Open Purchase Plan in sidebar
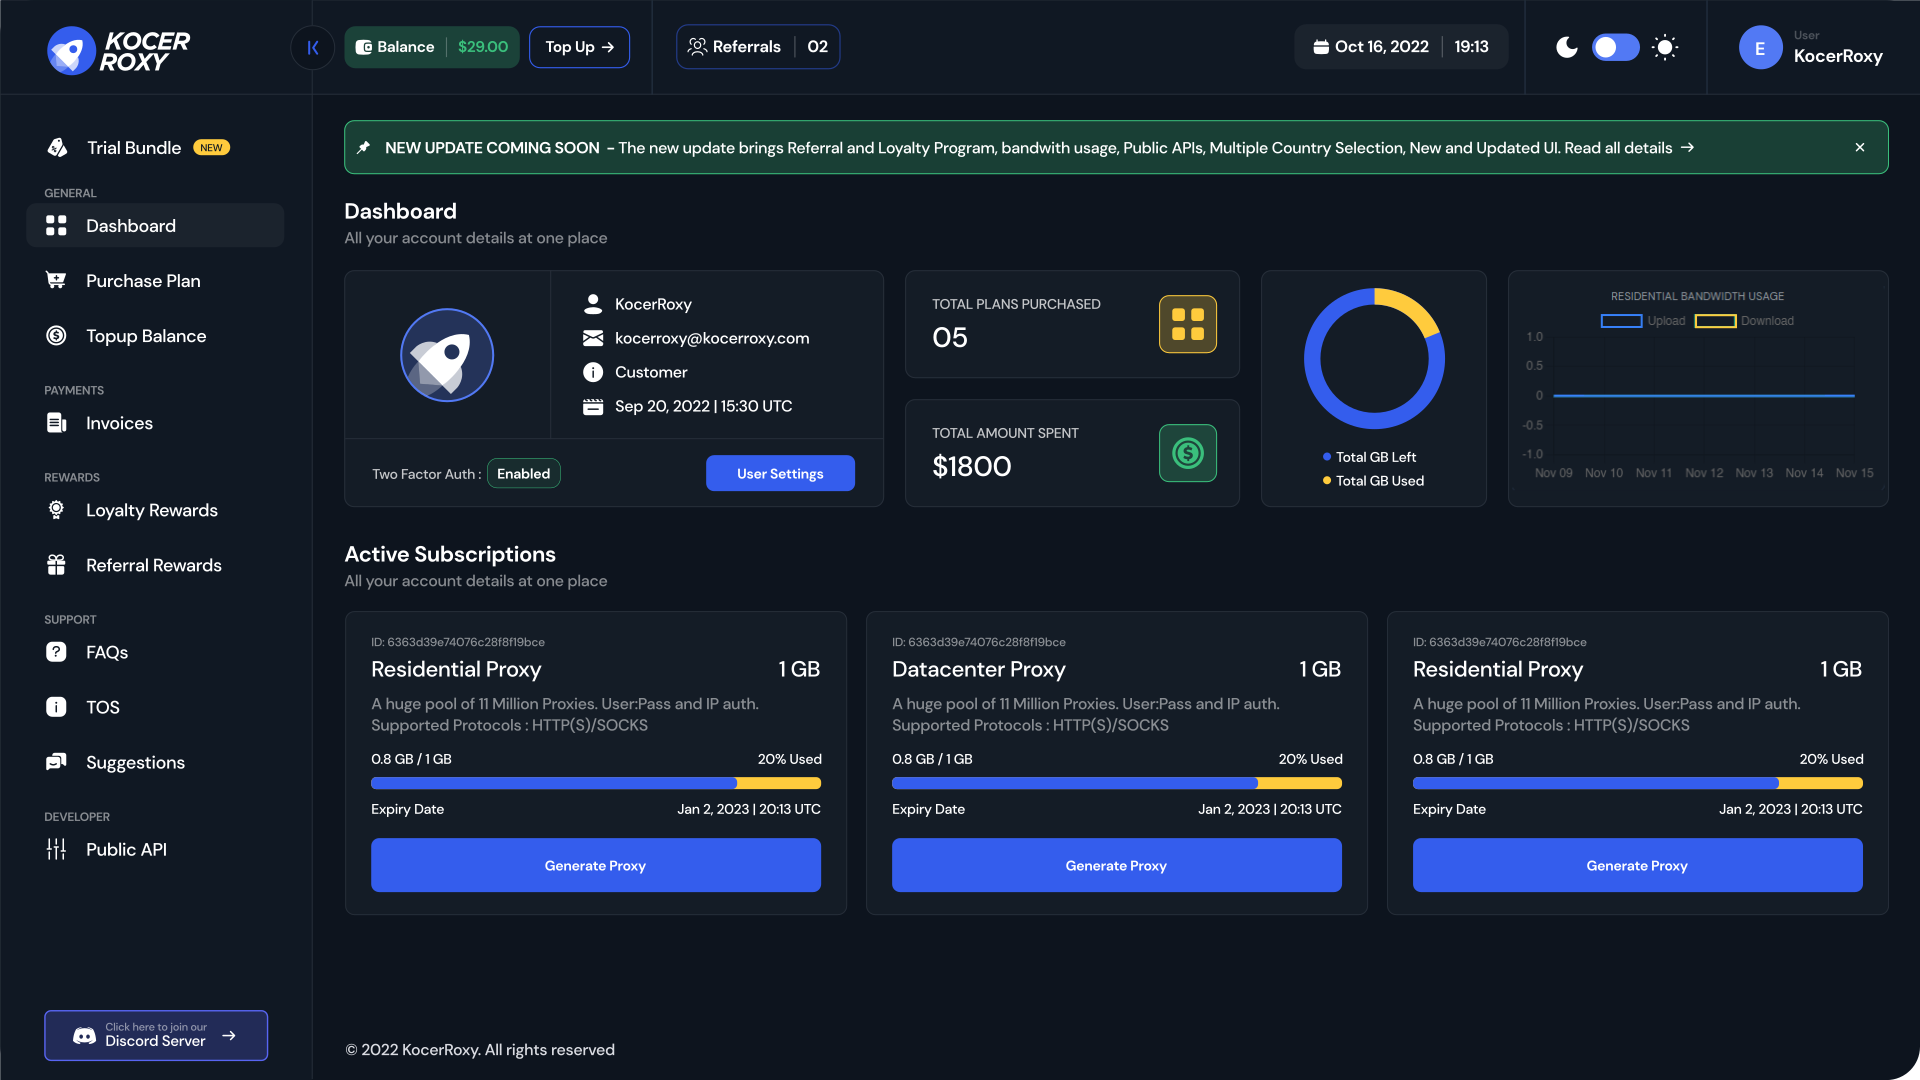This screenshot has height=1080, width=1920. pos(143,281)
